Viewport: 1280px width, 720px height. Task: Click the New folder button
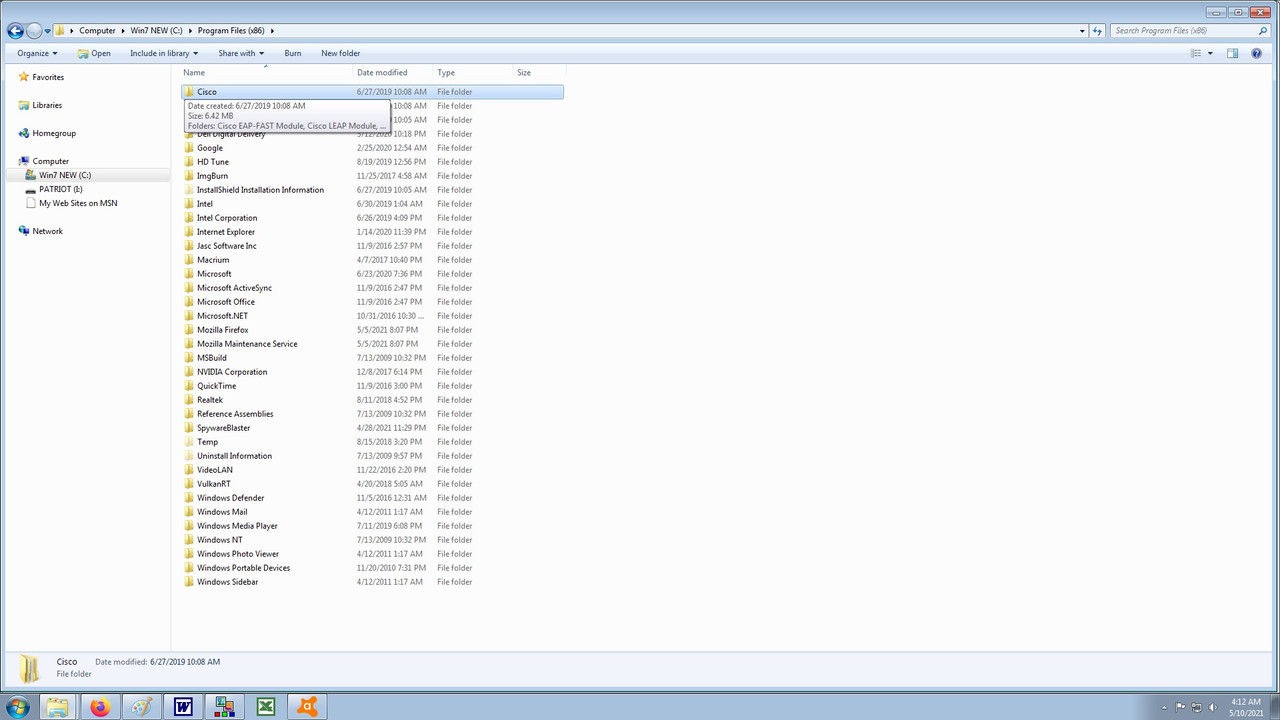pyautogui.click(x=340, y=53)
